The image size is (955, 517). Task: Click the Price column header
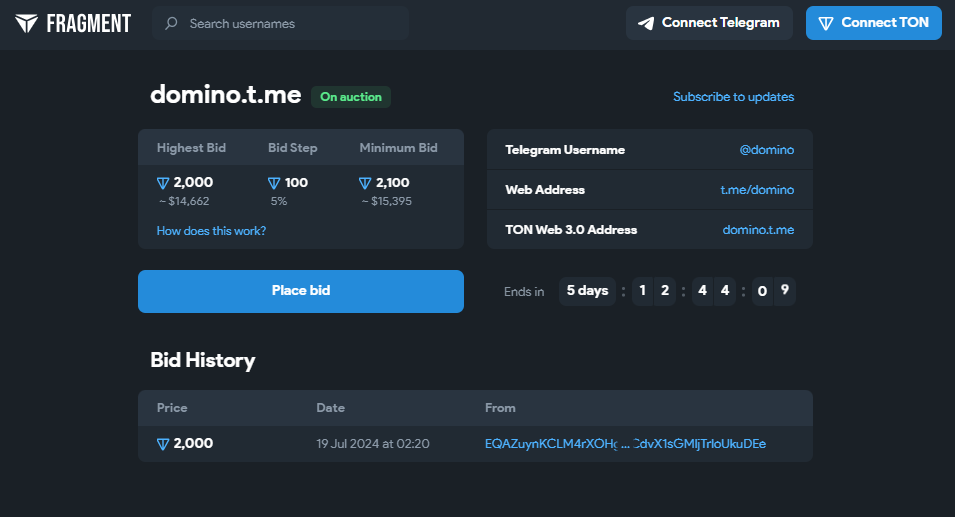[172, 408]
